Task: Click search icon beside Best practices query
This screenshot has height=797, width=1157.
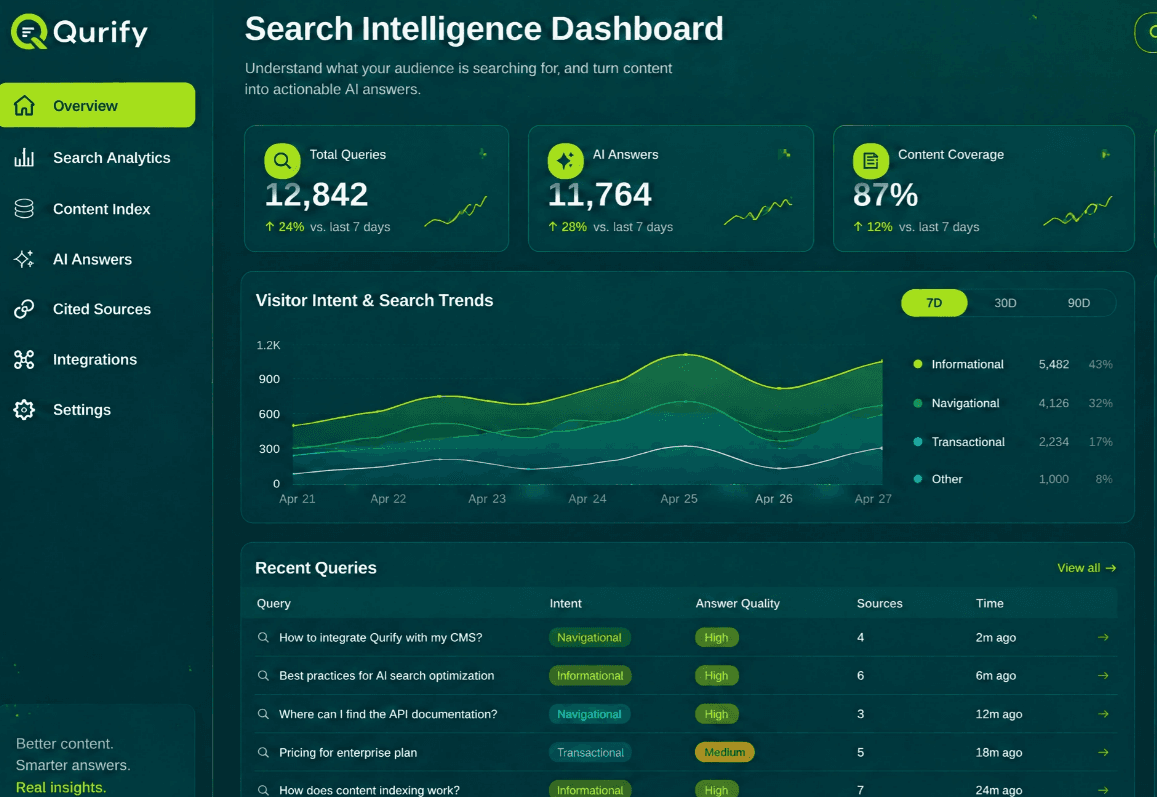Action: 263,675
